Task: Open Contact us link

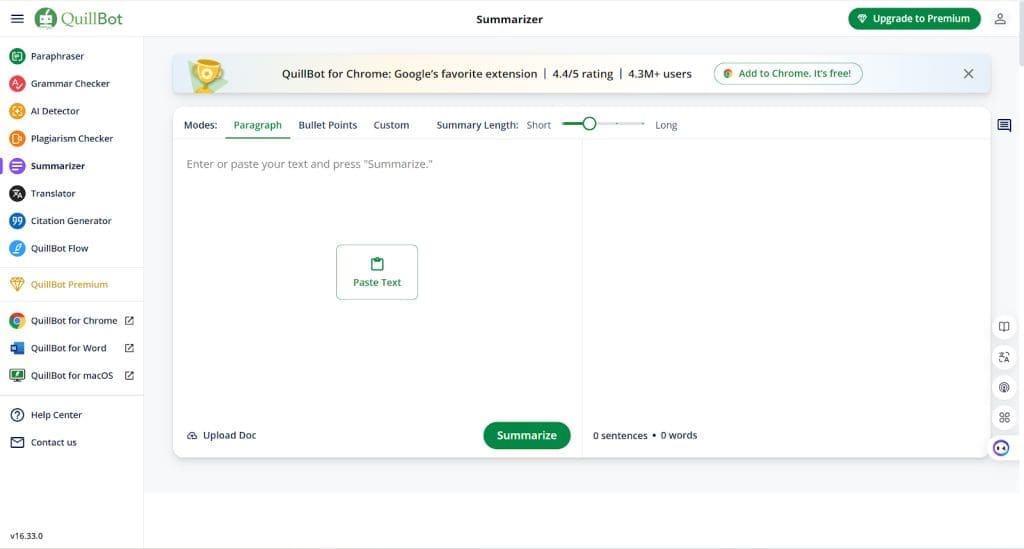Action: 54,442
